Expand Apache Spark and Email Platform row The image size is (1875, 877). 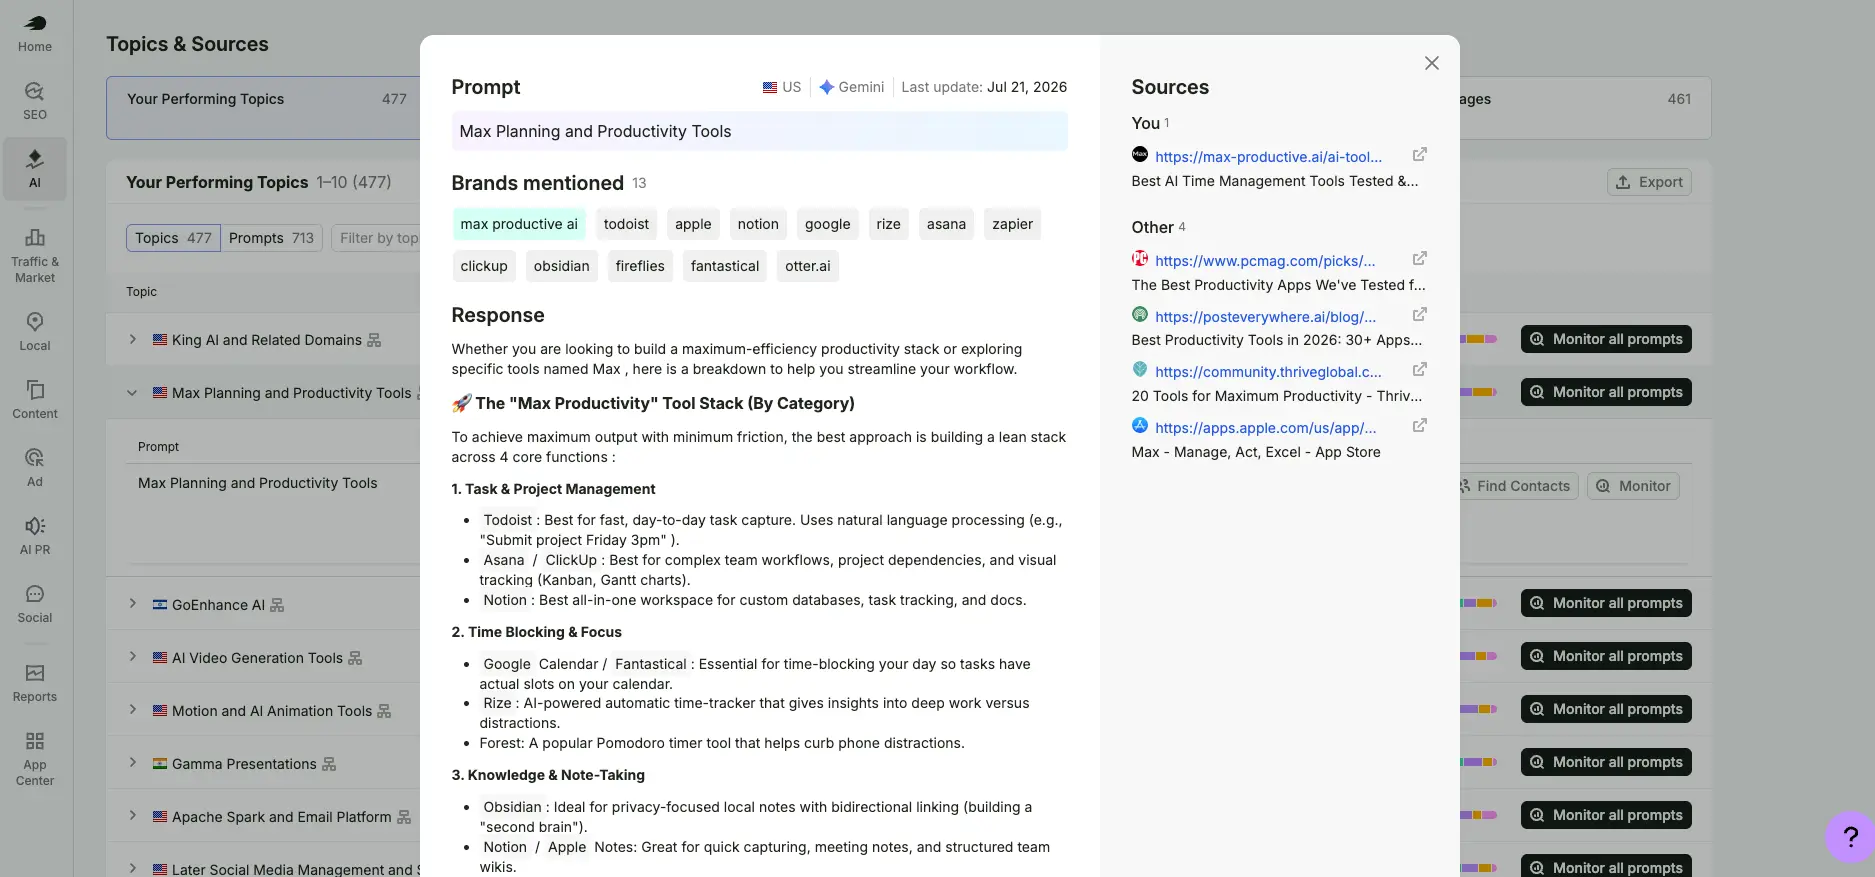(x=132, y=816)
